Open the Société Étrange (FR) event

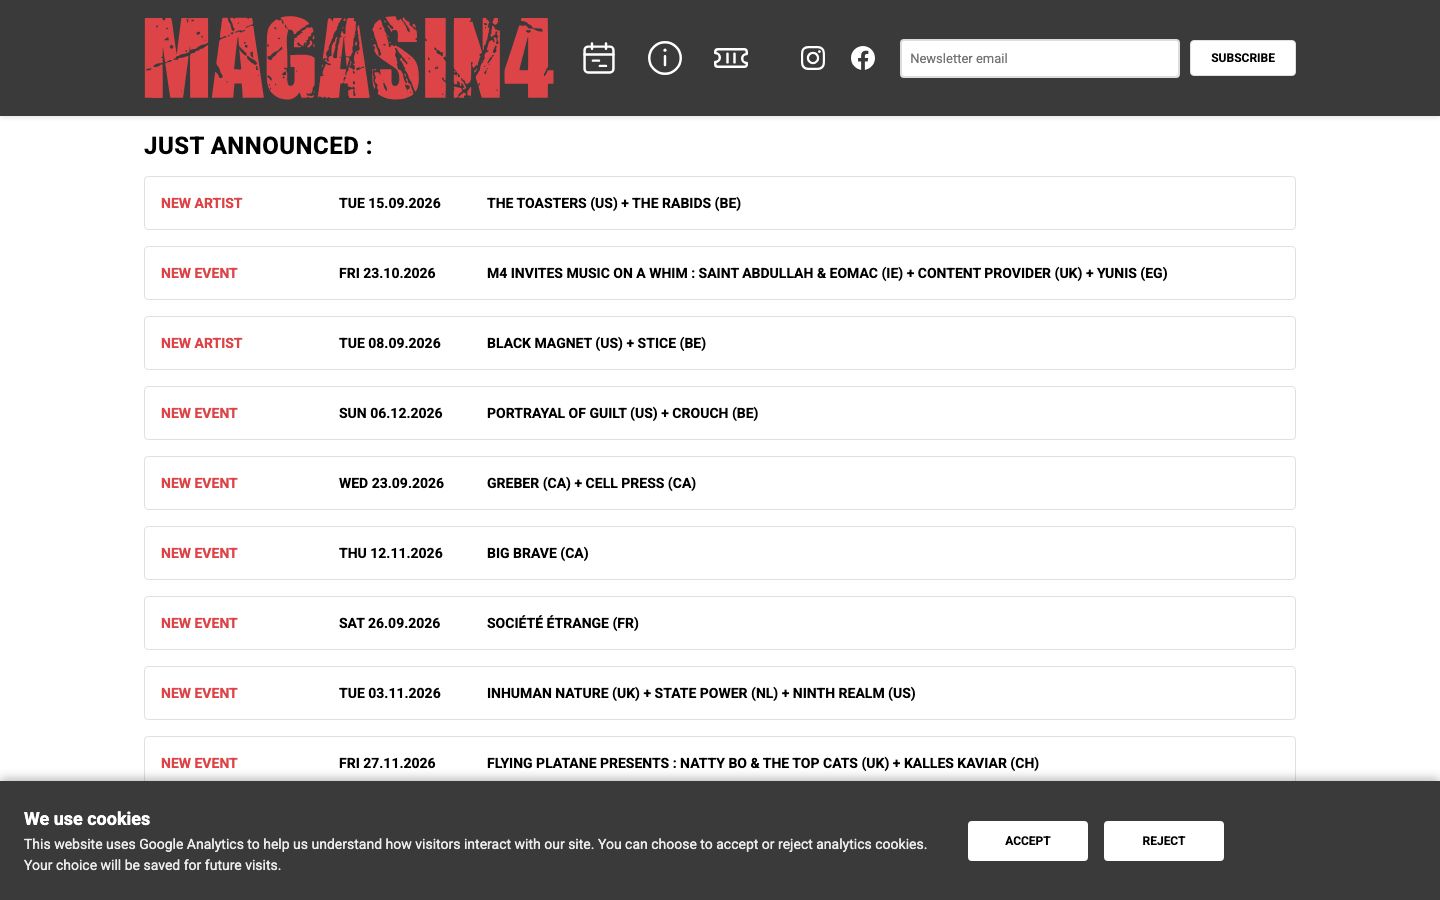pos(720,623)
